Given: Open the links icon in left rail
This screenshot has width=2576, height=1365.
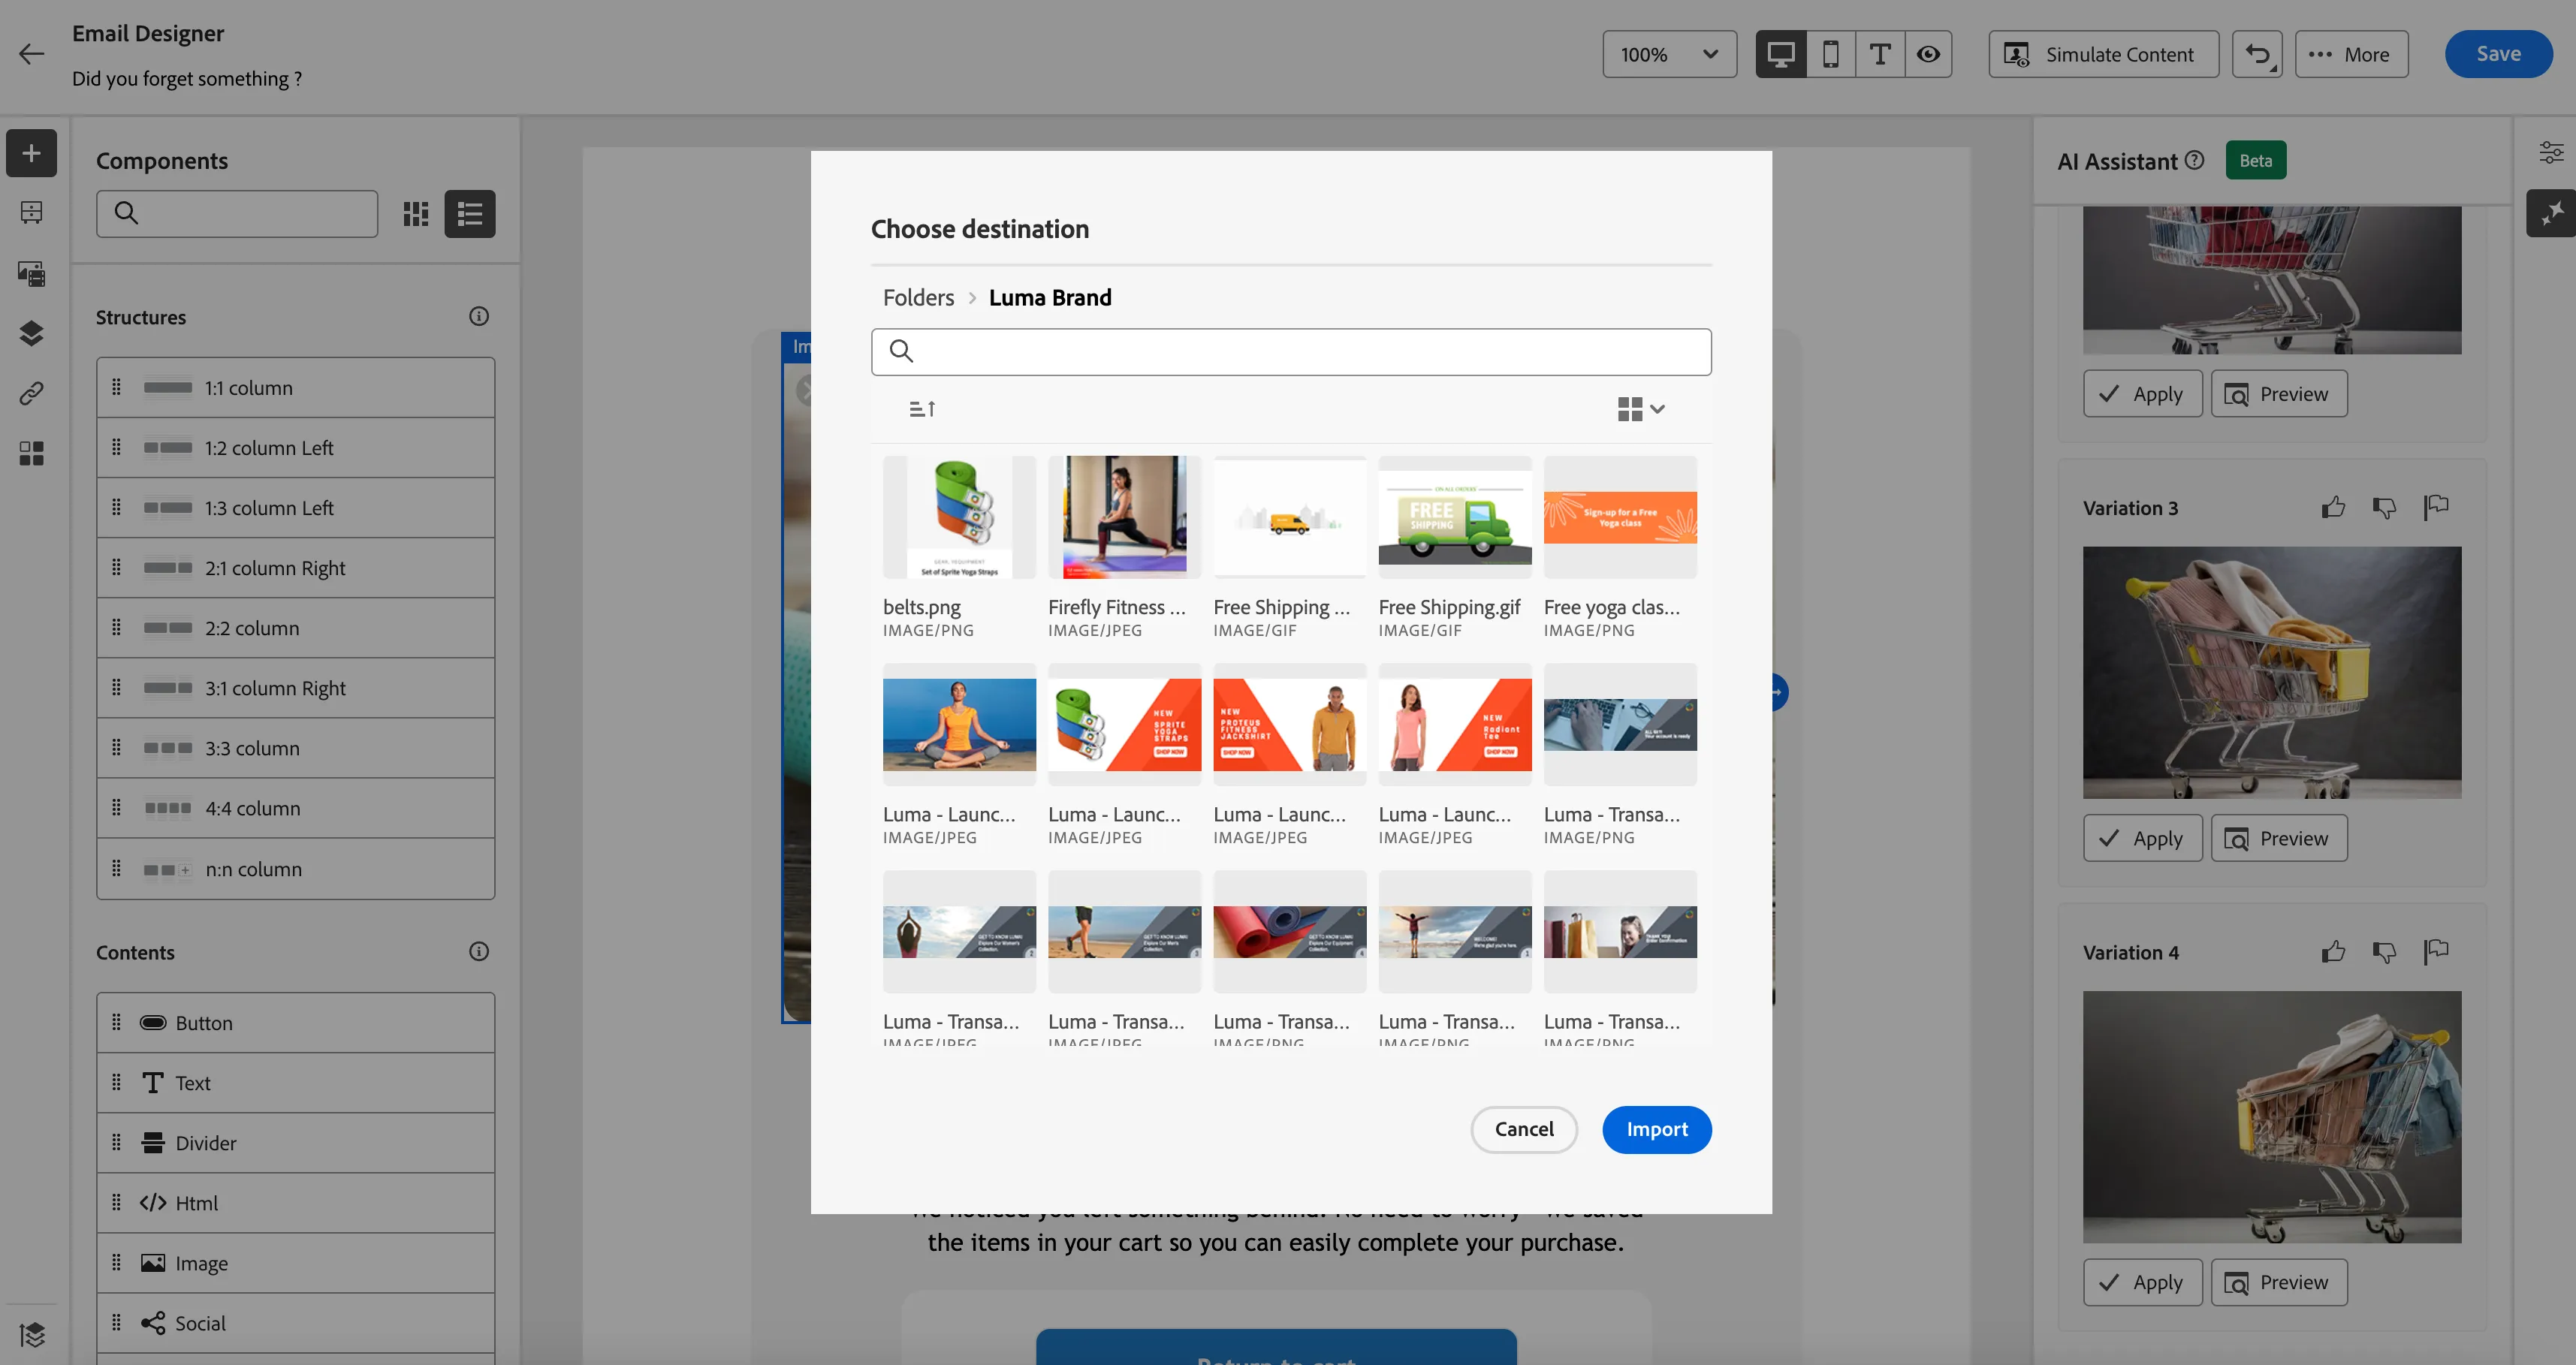Looking at the screenshot, I should (x=31, y=393).
